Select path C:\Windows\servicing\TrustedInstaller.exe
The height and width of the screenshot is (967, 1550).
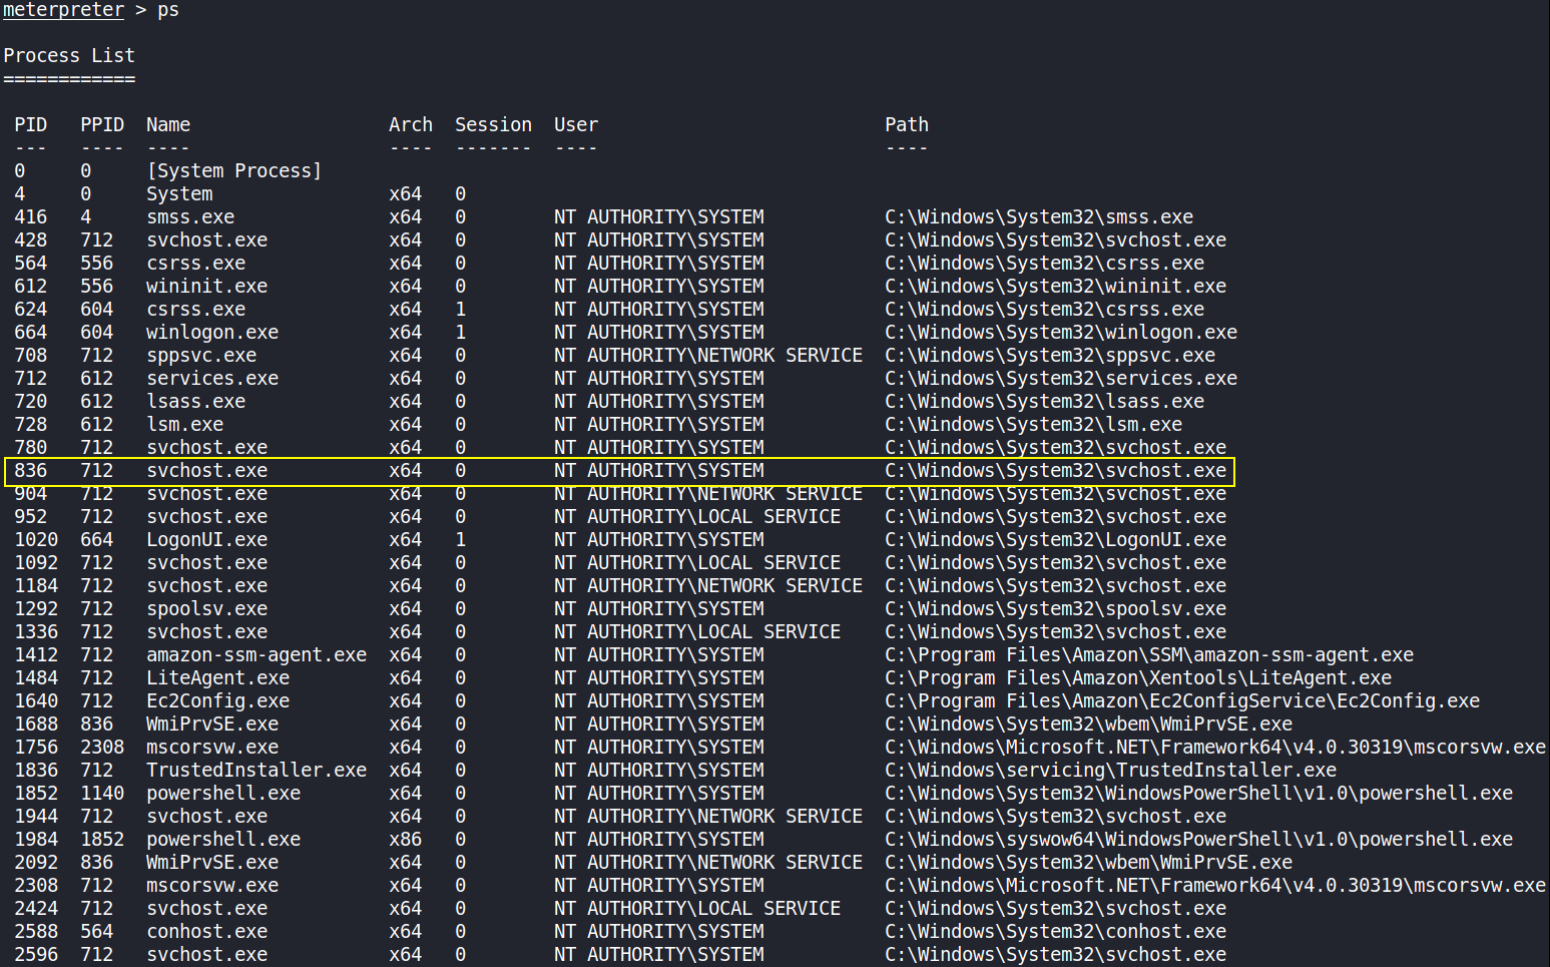pos(1110,770)
